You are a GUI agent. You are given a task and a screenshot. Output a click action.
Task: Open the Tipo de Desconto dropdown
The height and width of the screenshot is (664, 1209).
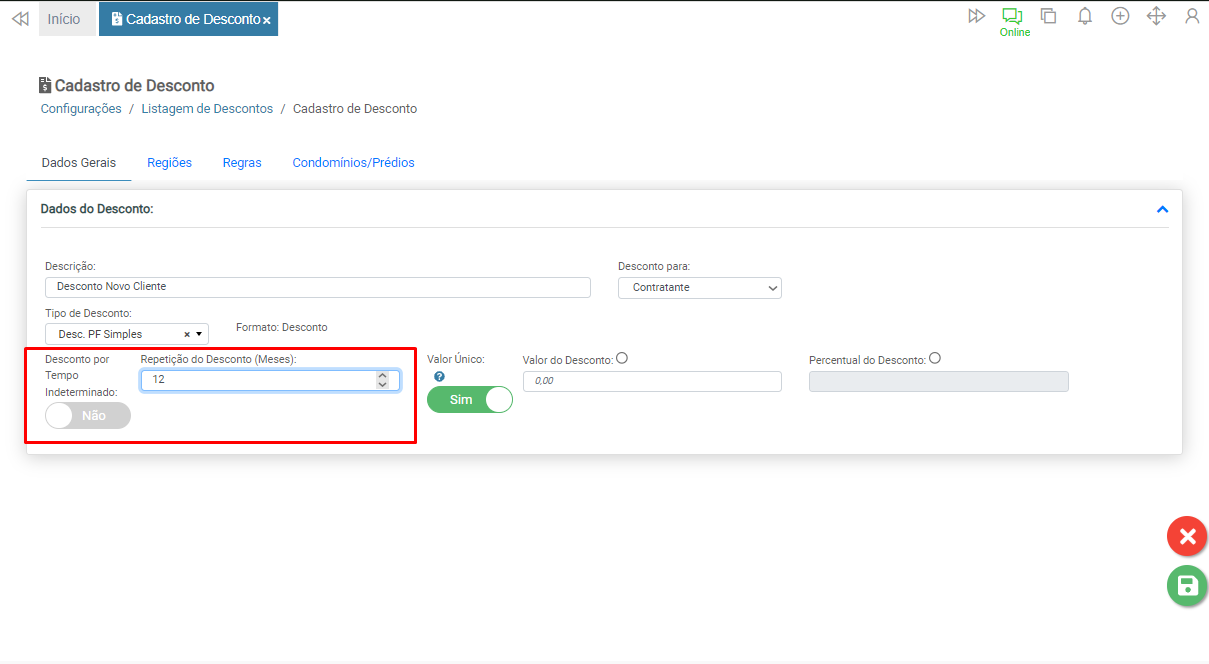pyautogui.click(x=126, y=334)
